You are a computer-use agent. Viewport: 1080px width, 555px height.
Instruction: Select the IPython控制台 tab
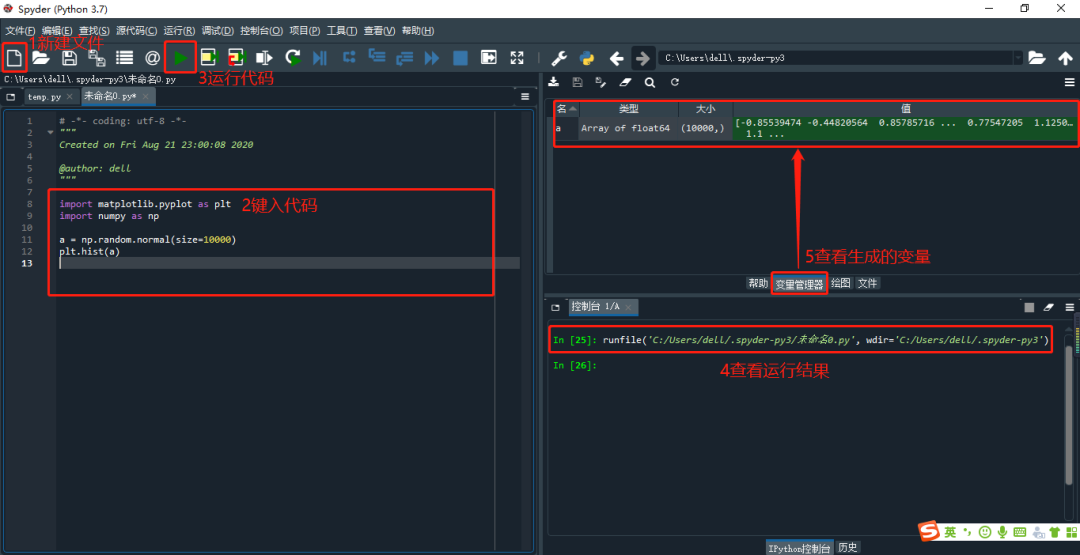[800, 548]
